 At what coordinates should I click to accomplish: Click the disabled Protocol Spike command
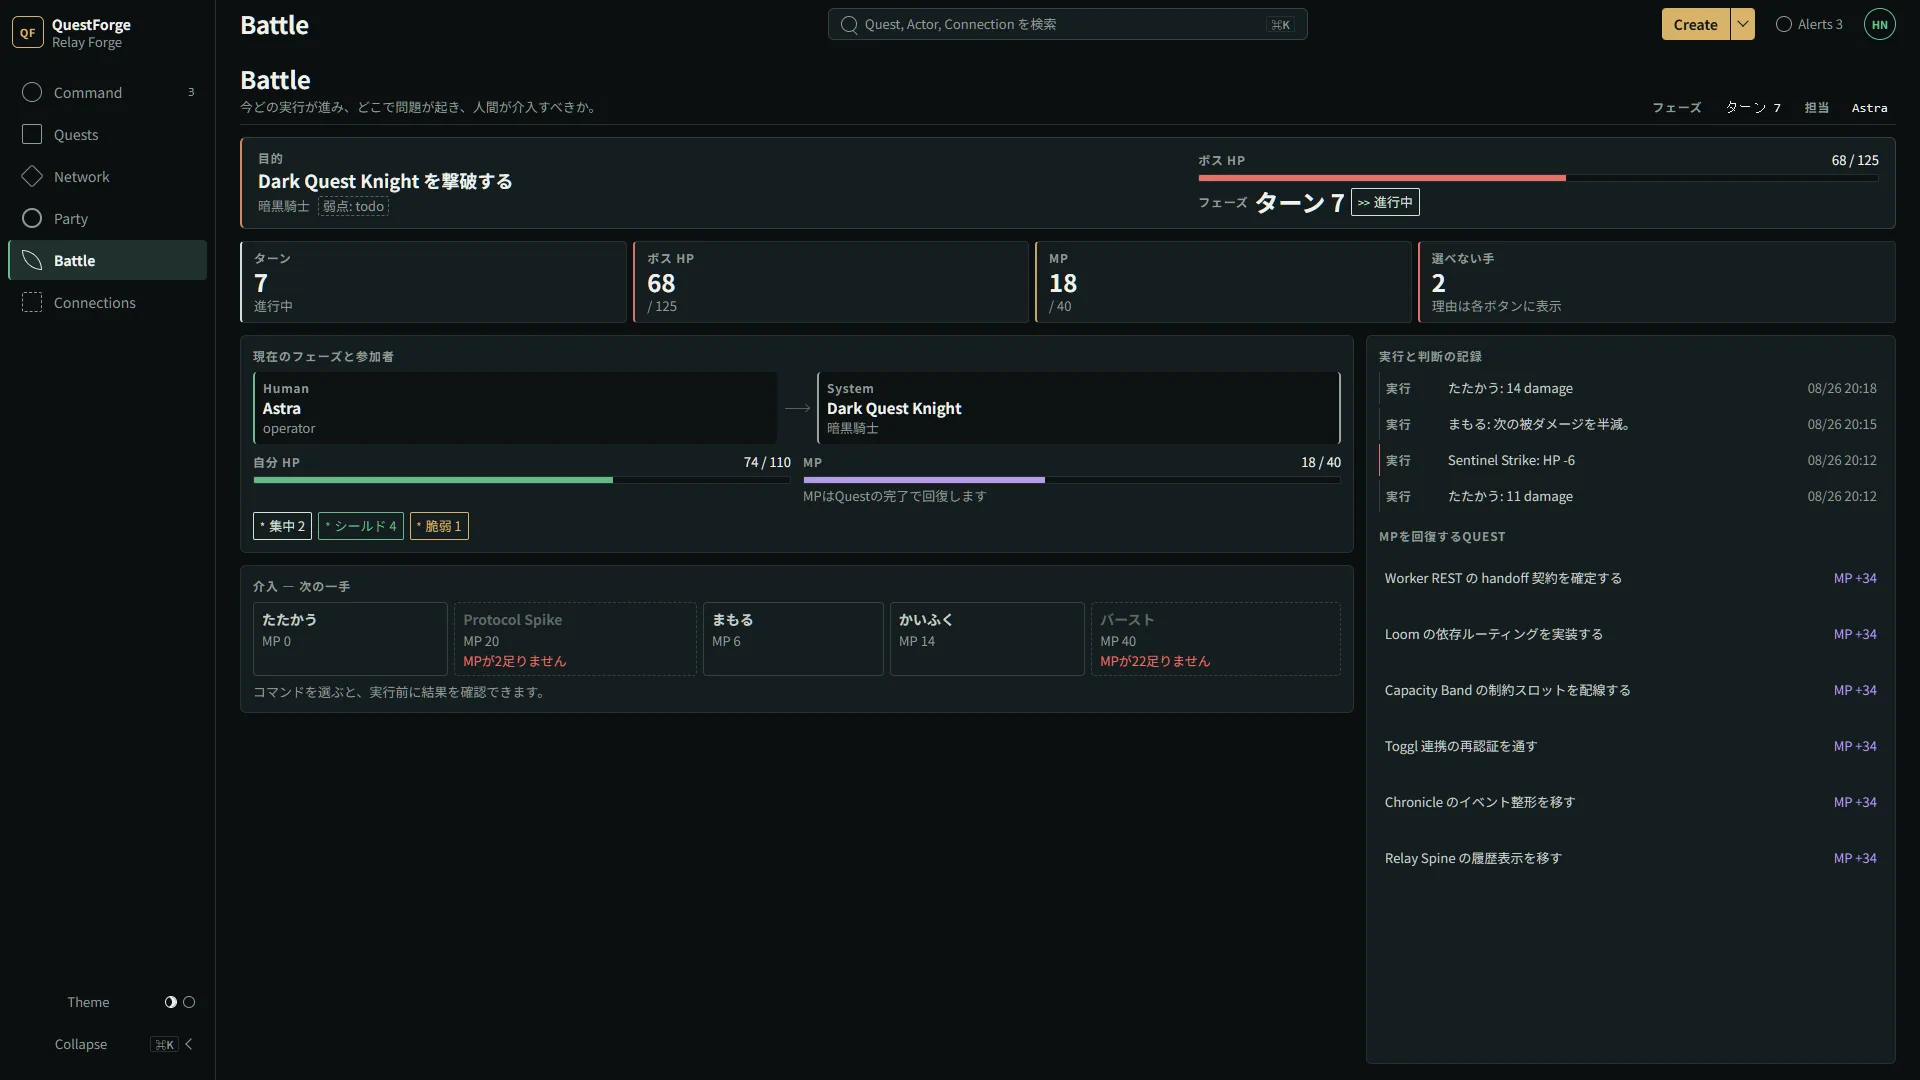pos(575,638)
